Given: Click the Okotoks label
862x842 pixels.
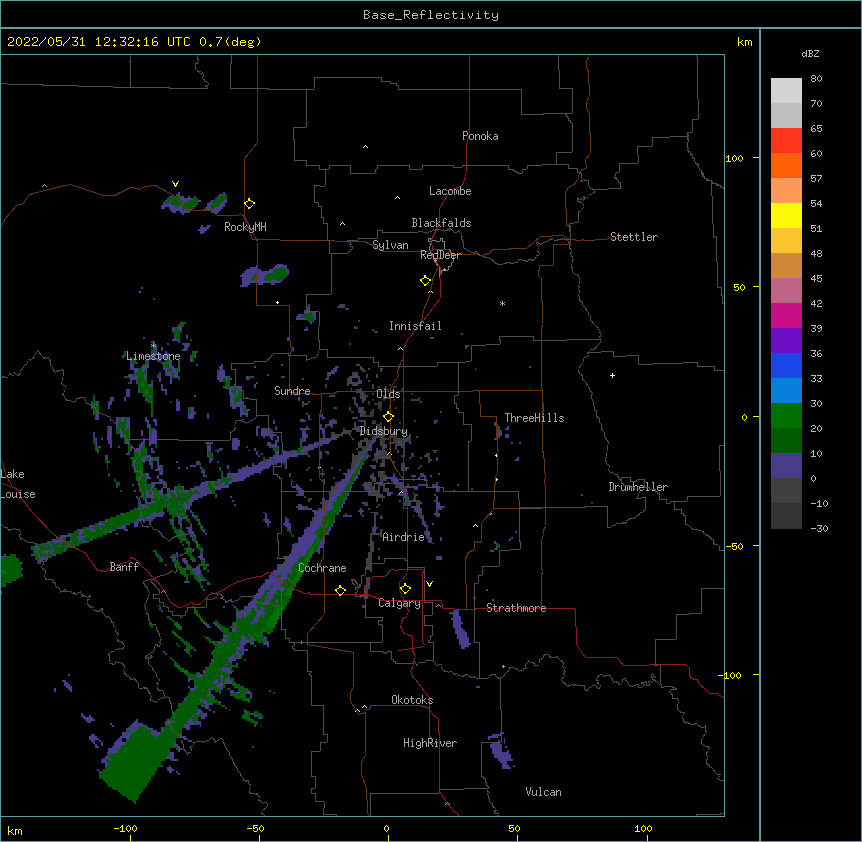Looking at the screenshot, I should click(x=412, y=700).
